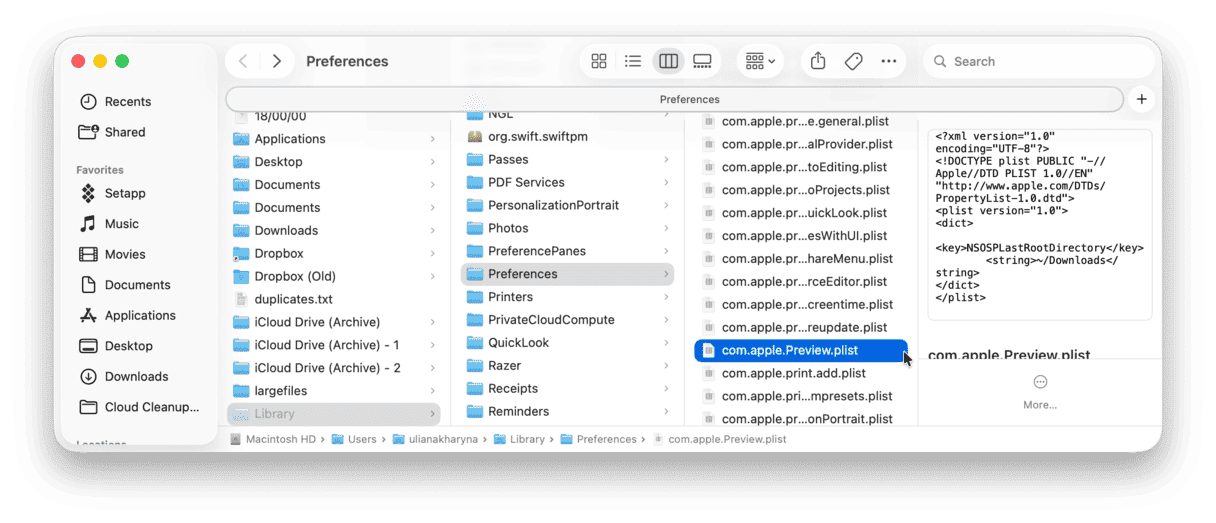Click Macintosh HD in path bar

coord(273,439)
